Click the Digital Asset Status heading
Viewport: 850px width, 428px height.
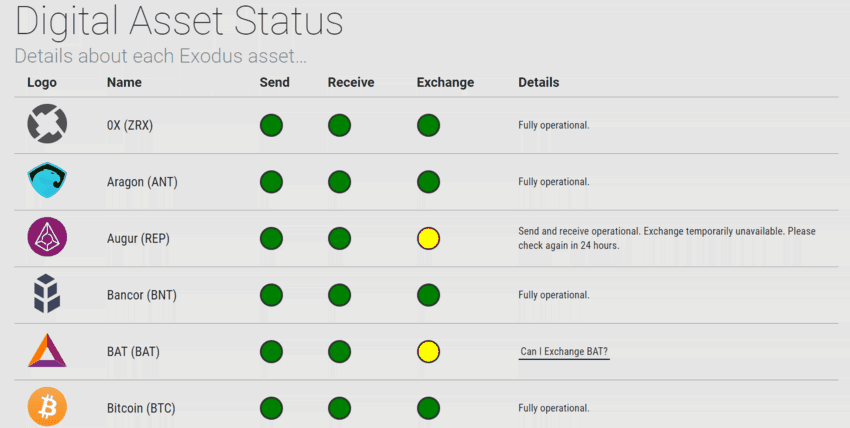[x=179, y=22]
